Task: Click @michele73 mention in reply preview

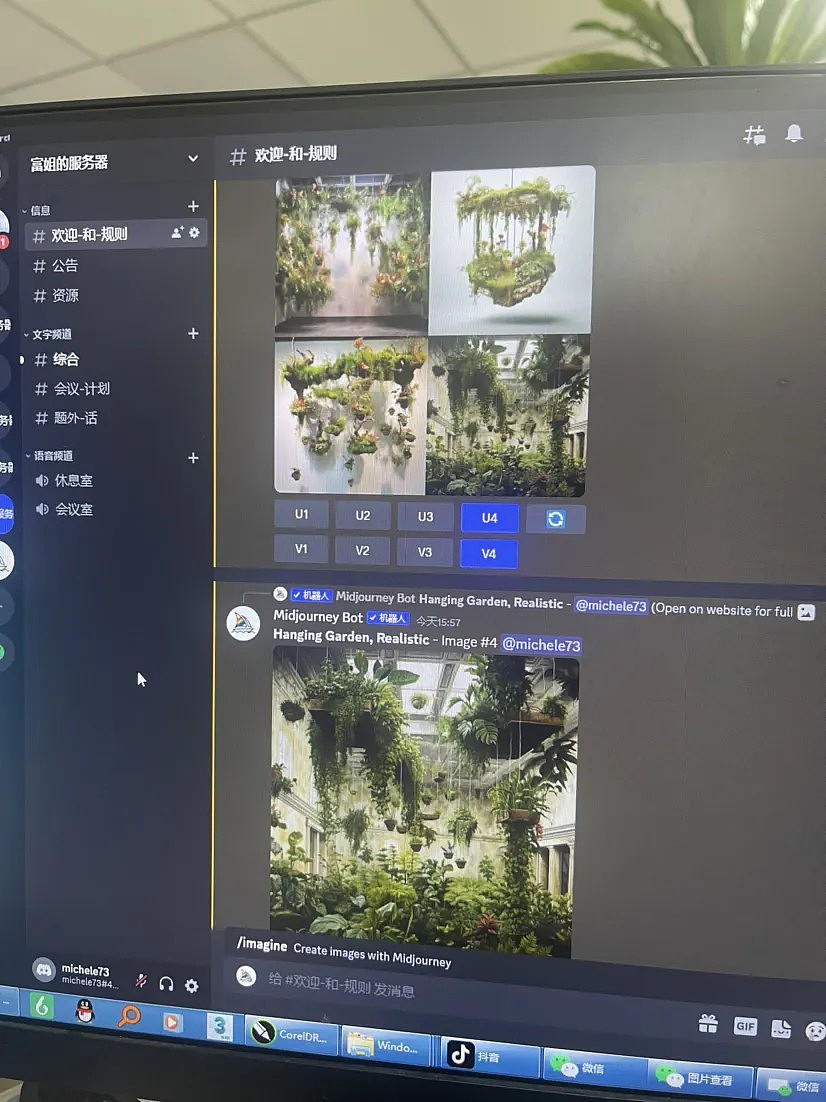Action: pos(610,606)
